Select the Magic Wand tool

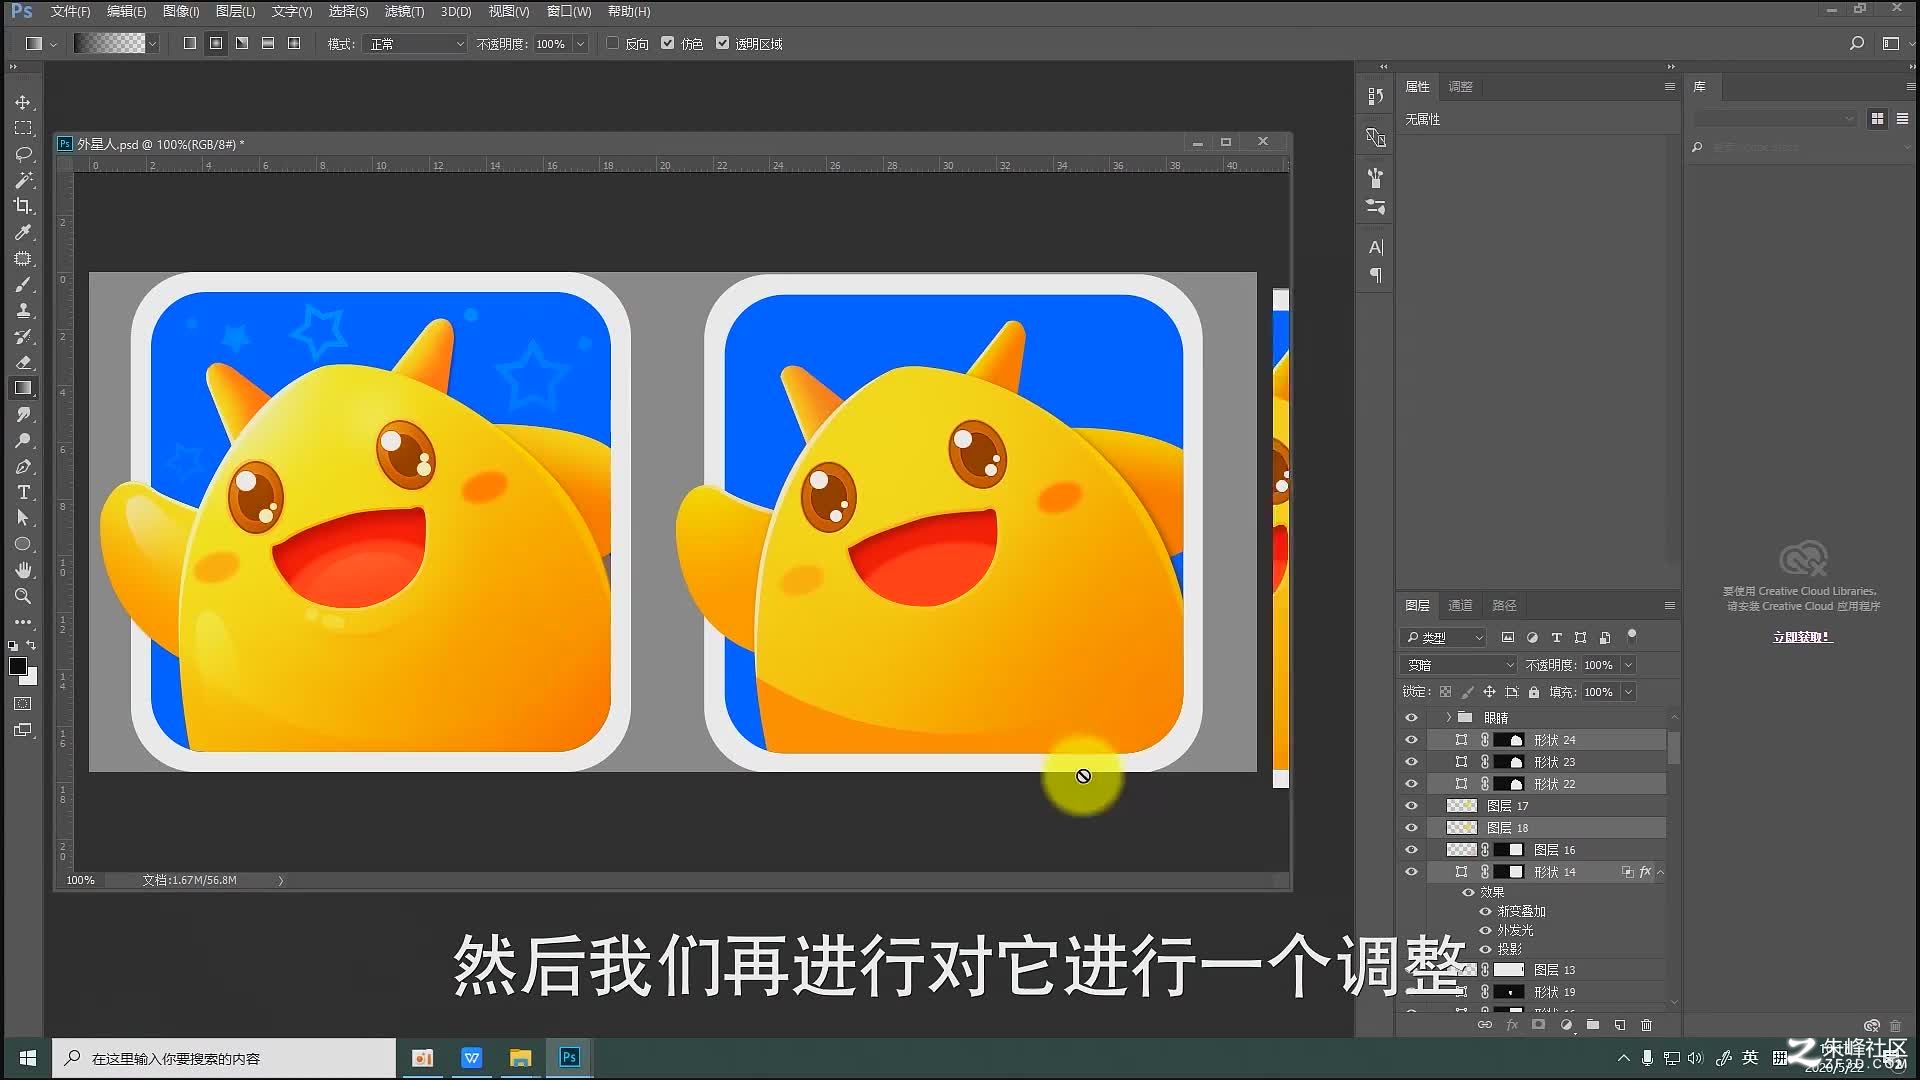23,180
